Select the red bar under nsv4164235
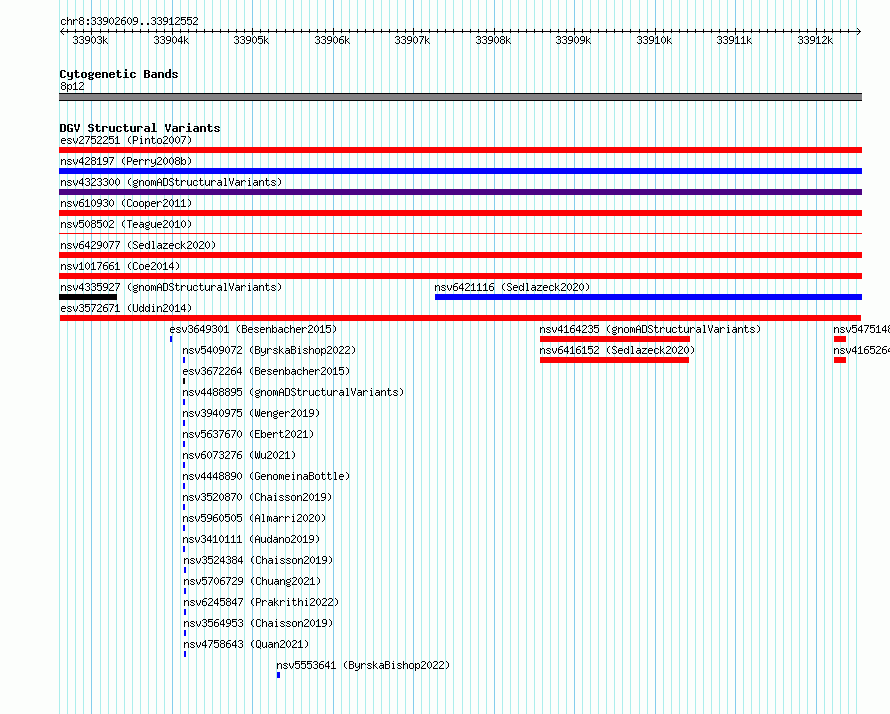The image size is (890, 714). tap(615, 339)
